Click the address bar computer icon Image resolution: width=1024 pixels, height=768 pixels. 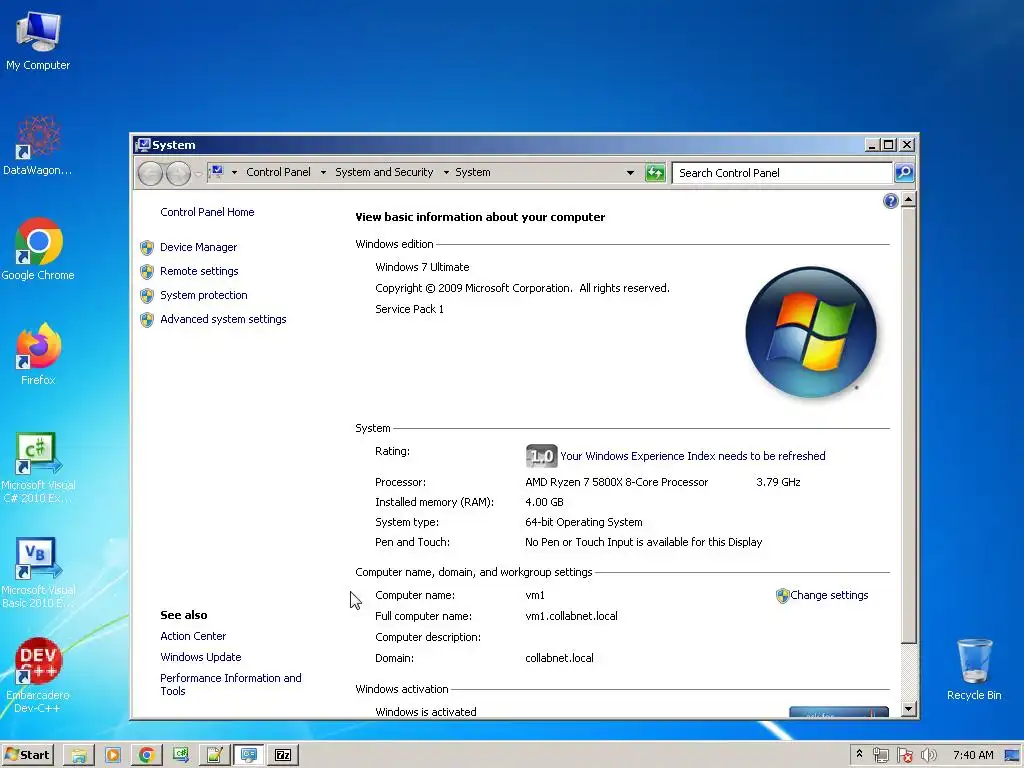click(x=217, y=172)
